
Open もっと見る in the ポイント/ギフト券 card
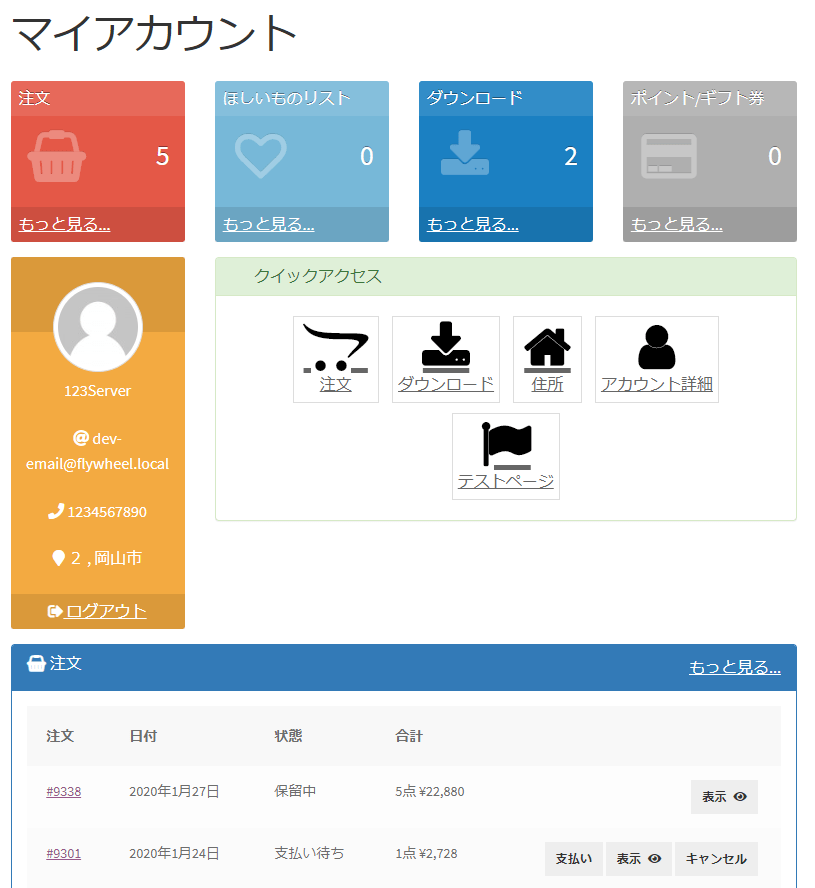click(x=676, y=224)
